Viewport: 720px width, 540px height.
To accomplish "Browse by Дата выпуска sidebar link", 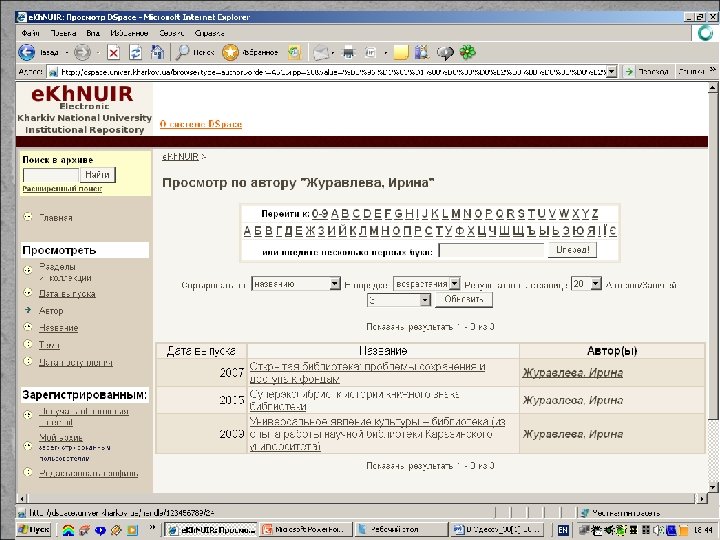I will pyautogui.click(x=67, y=294).
